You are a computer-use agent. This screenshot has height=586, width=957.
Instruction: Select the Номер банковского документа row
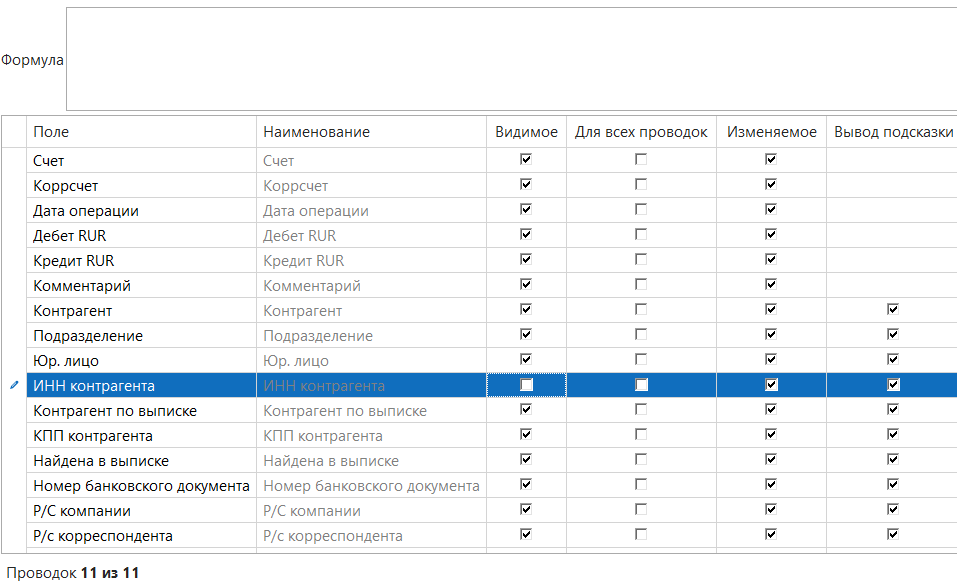click(x=140, y=486)
